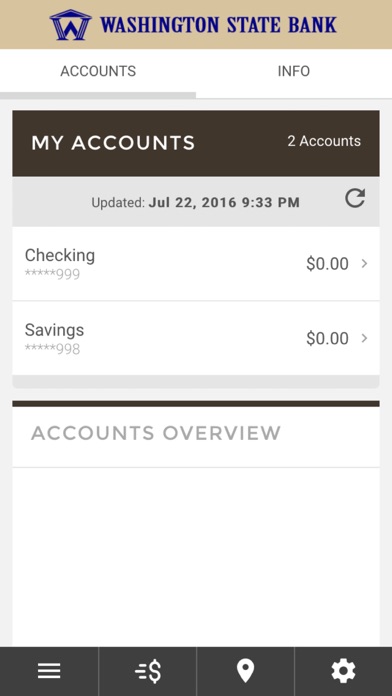Tap the location pin icon

click(x=245, y=671)
